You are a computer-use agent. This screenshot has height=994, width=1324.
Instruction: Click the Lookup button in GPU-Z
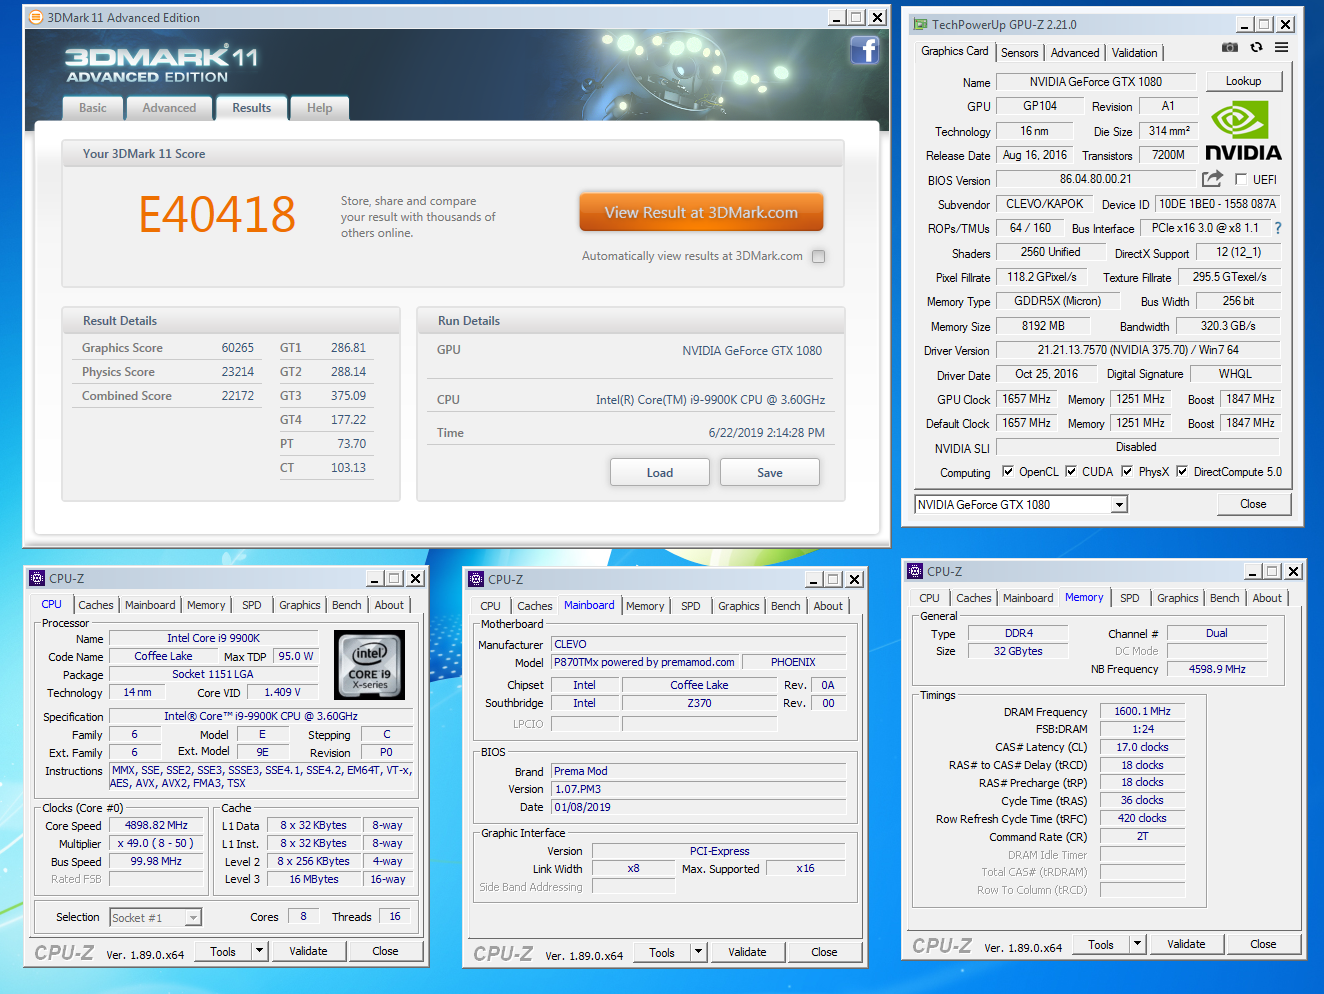click(1243, 81)
